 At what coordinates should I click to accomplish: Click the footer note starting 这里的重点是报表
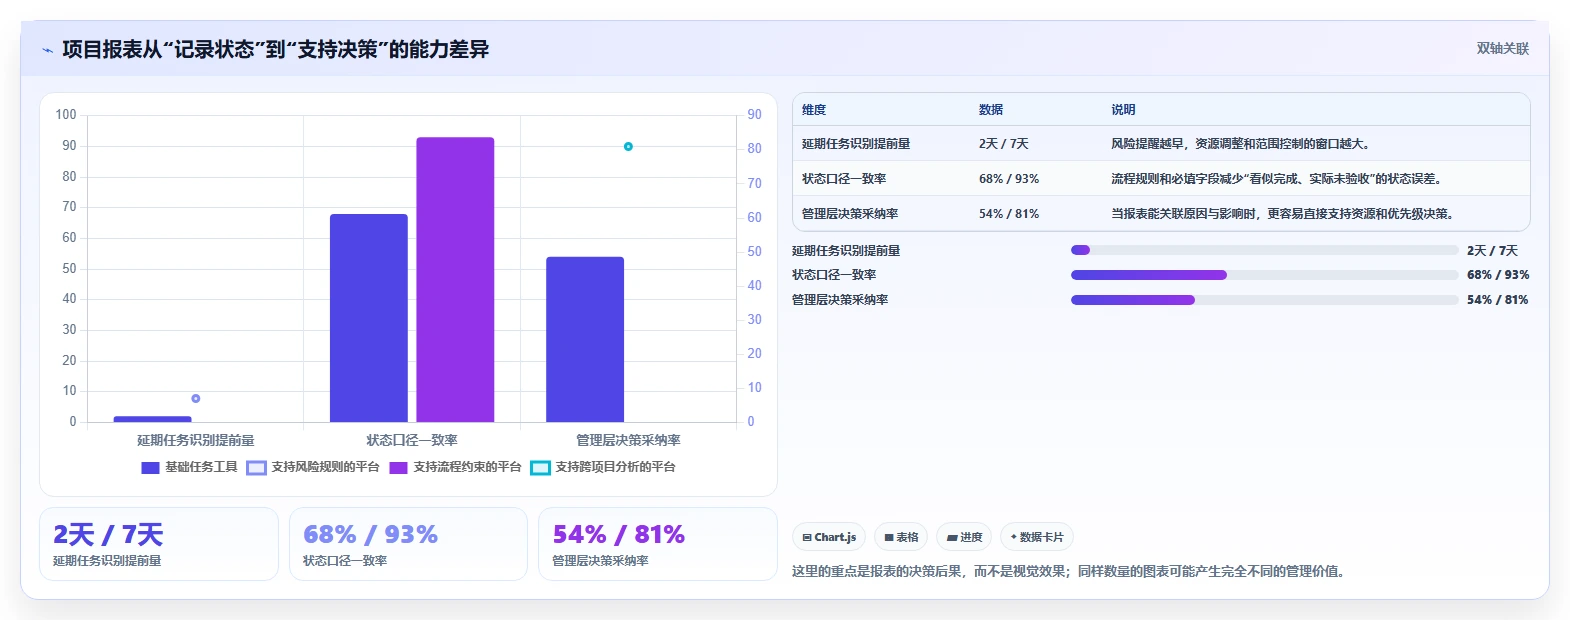point(1069,572)
